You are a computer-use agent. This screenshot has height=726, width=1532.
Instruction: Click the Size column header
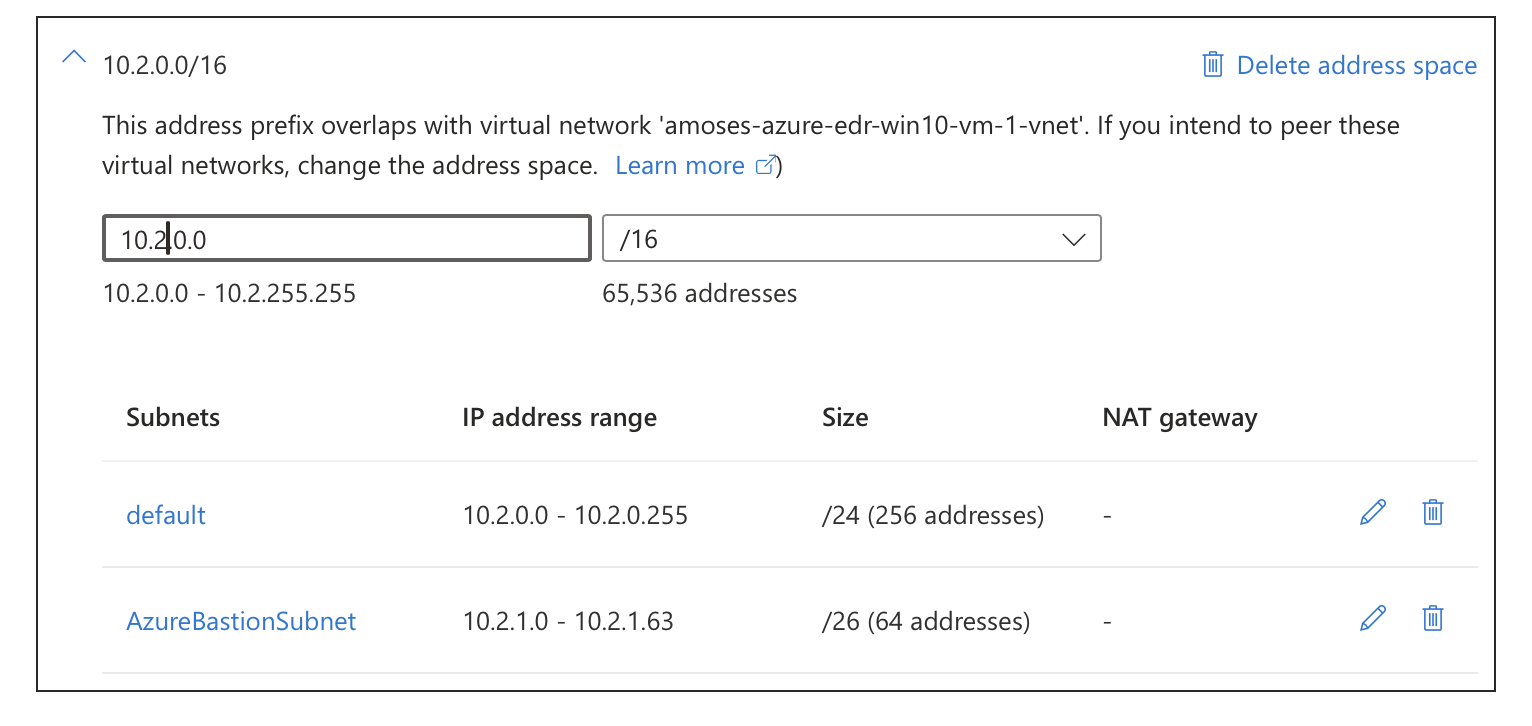tap(845, 417)
